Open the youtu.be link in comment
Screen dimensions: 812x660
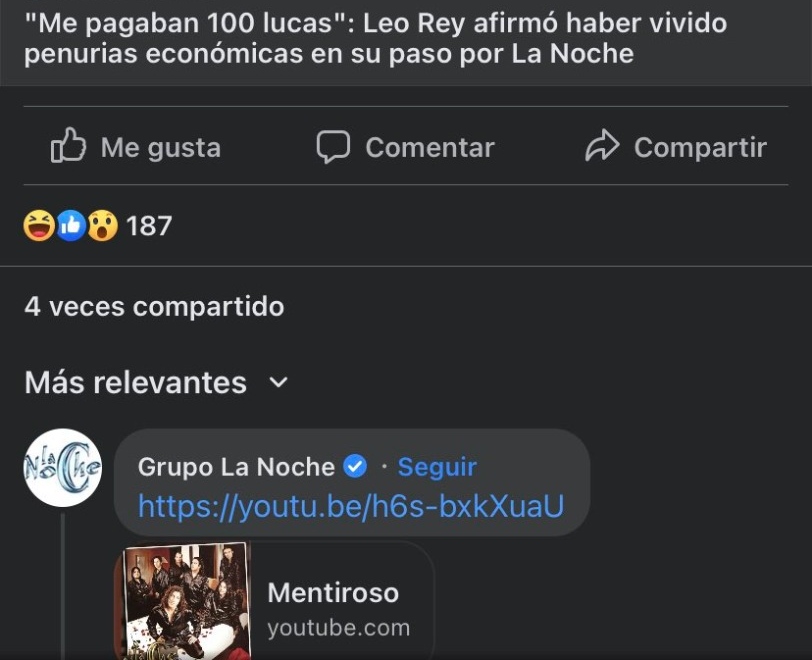351,507
